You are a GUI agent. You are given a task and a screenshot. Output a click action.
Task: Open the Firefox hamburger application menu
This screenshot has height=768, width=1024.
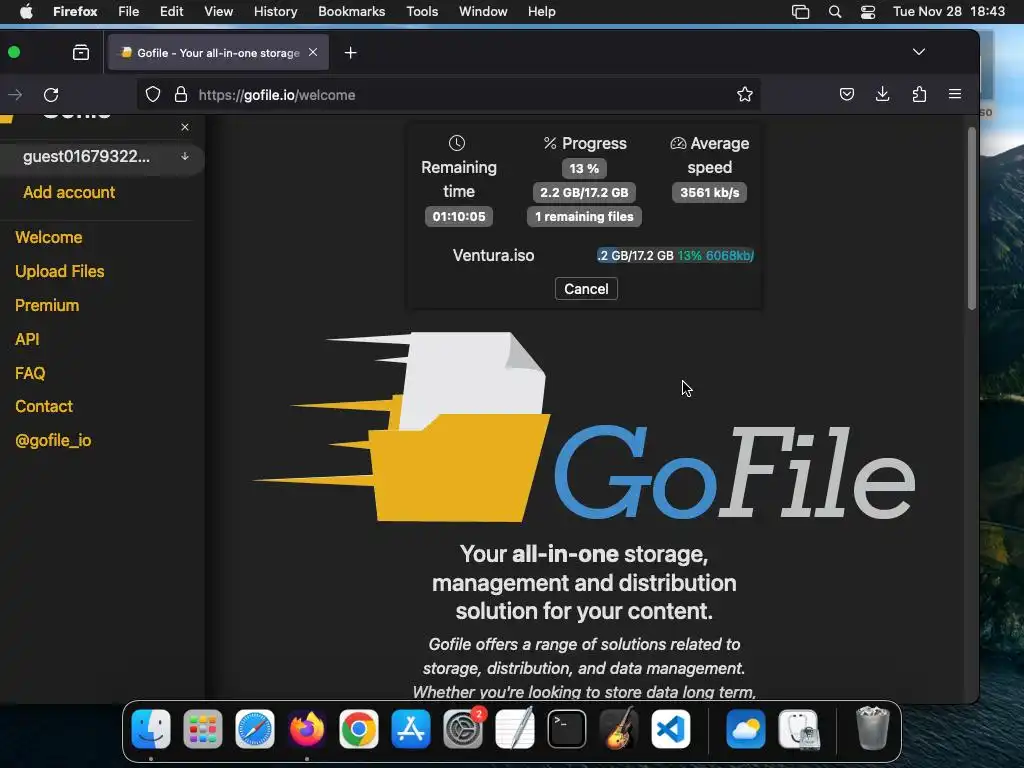pos(955,95)
